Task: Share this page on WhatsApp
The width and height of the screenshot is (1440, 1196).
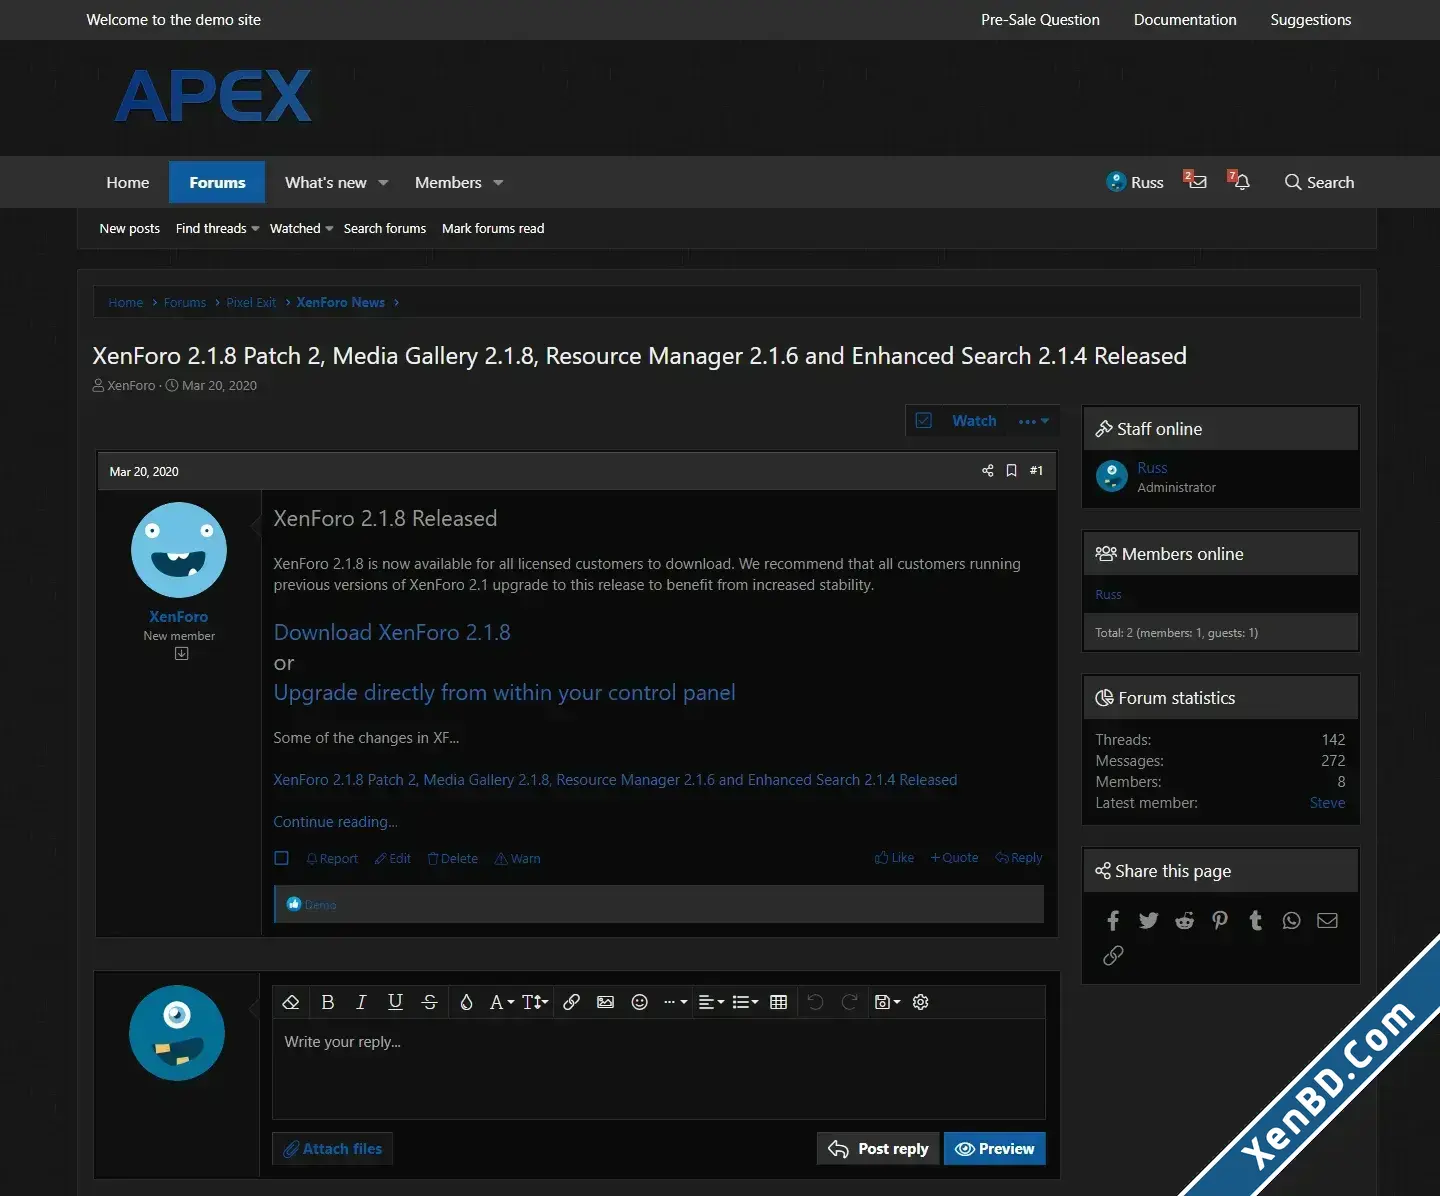Action: point(1291,920)
